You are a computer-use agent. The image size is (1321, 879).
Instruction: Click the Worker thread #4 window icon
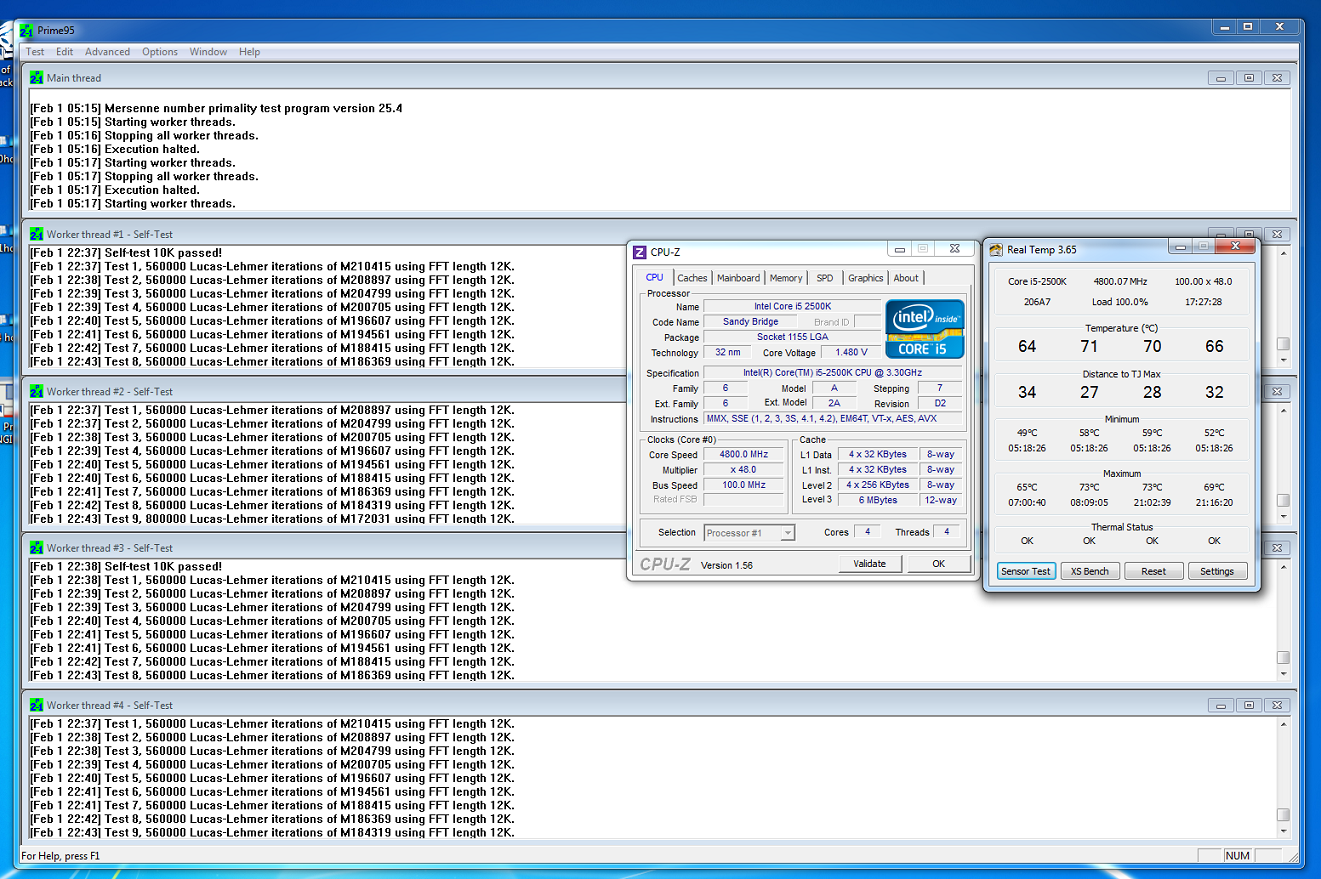tap(37, 705)
